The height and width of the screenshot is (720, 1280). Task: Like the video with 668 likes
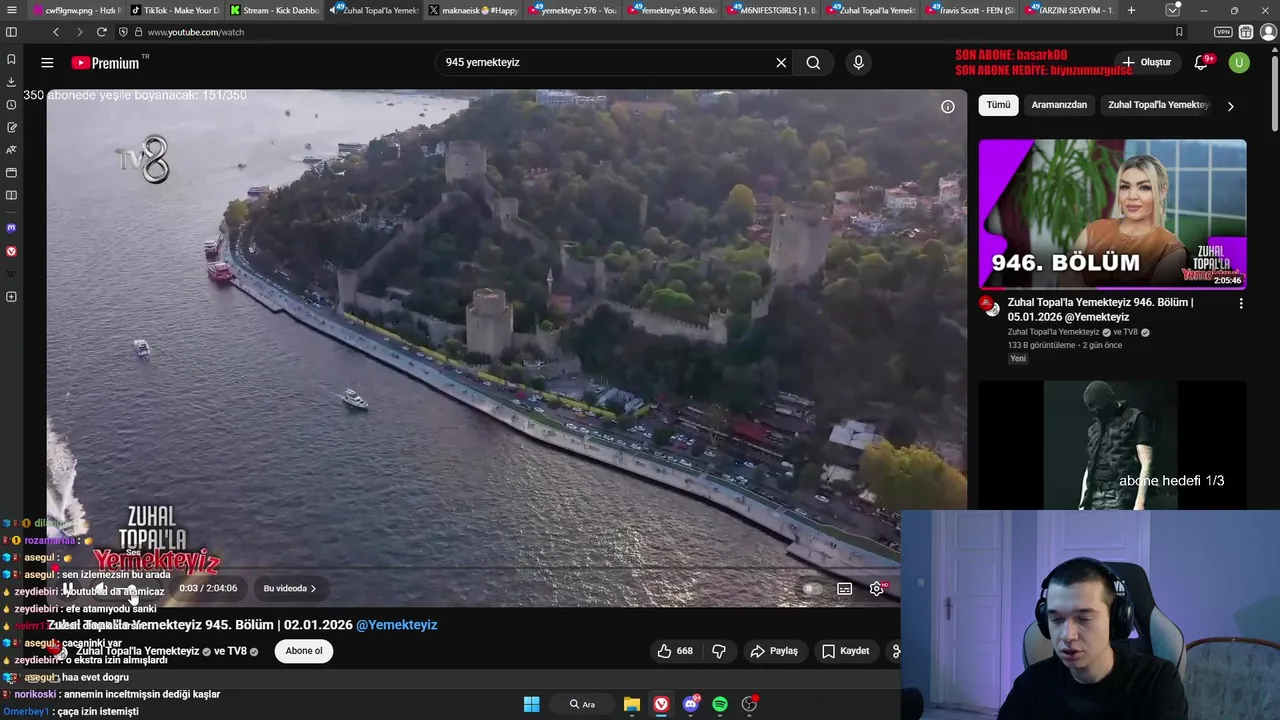tap(675, 651)
